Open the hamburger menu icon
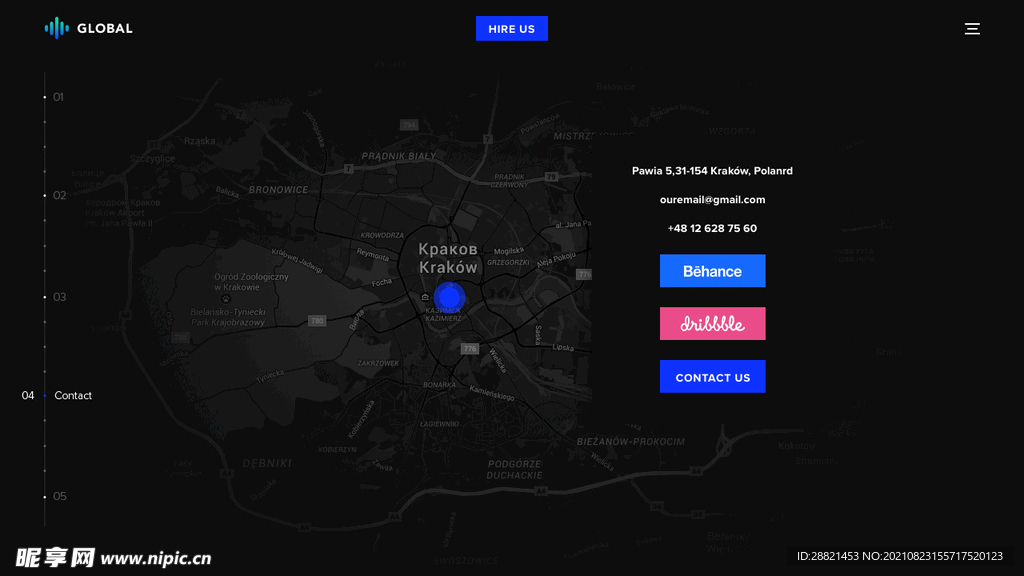 (x=972, y=29)
